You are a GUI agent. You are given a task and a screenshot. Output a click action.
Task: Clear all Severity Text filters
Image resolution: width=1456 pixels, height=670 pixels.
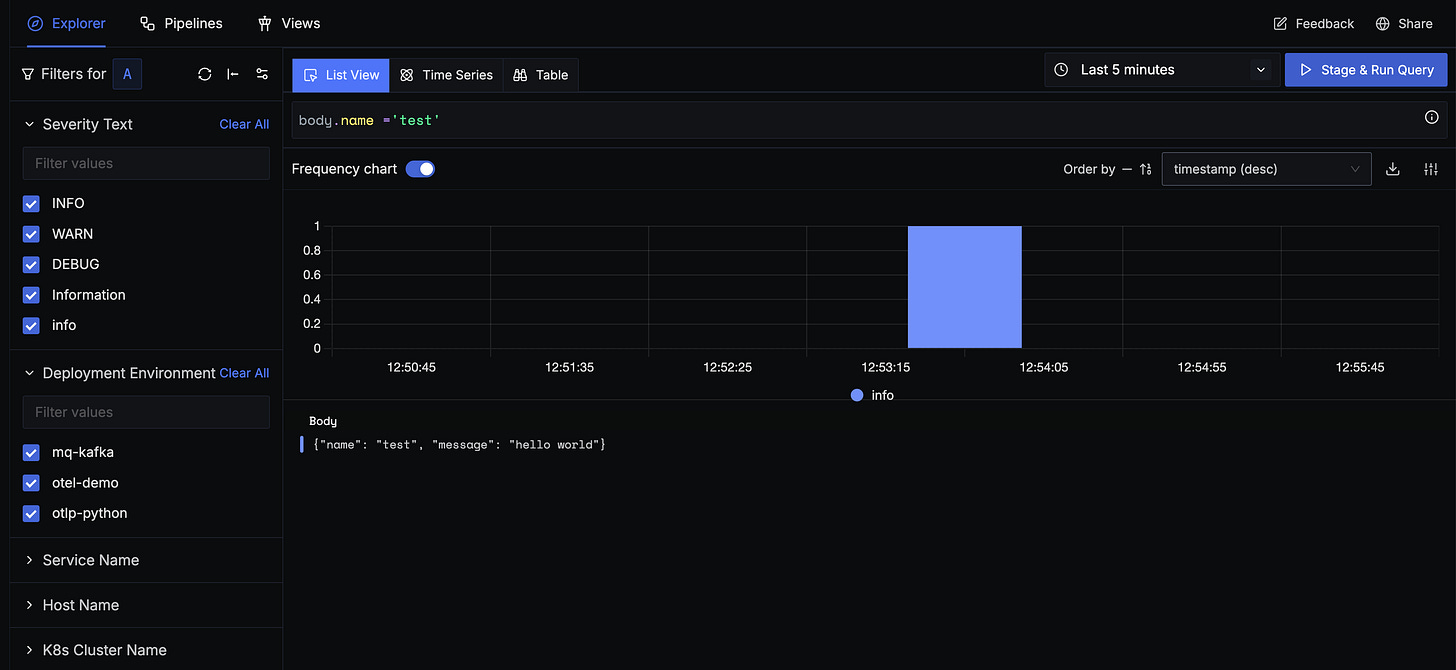244,124
